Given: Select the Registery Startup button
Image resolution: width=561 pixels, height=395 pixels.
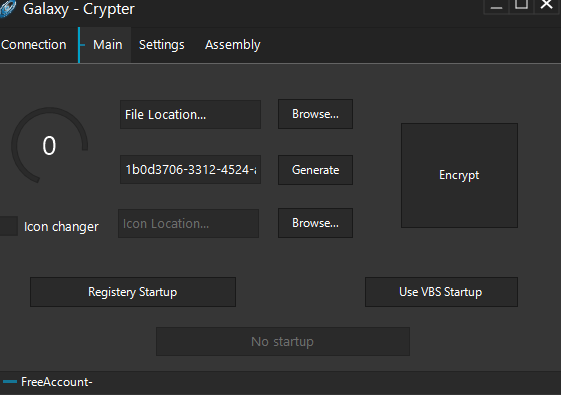Looking at the screenshot, I should (133, 292).
